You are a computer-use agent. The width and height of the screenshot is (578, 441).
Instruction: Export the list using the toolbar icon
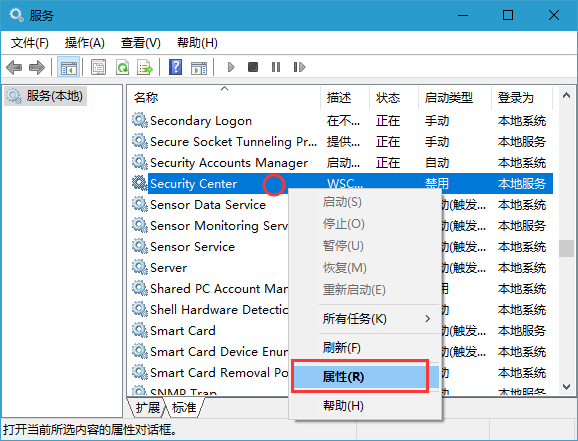(145, 67)
